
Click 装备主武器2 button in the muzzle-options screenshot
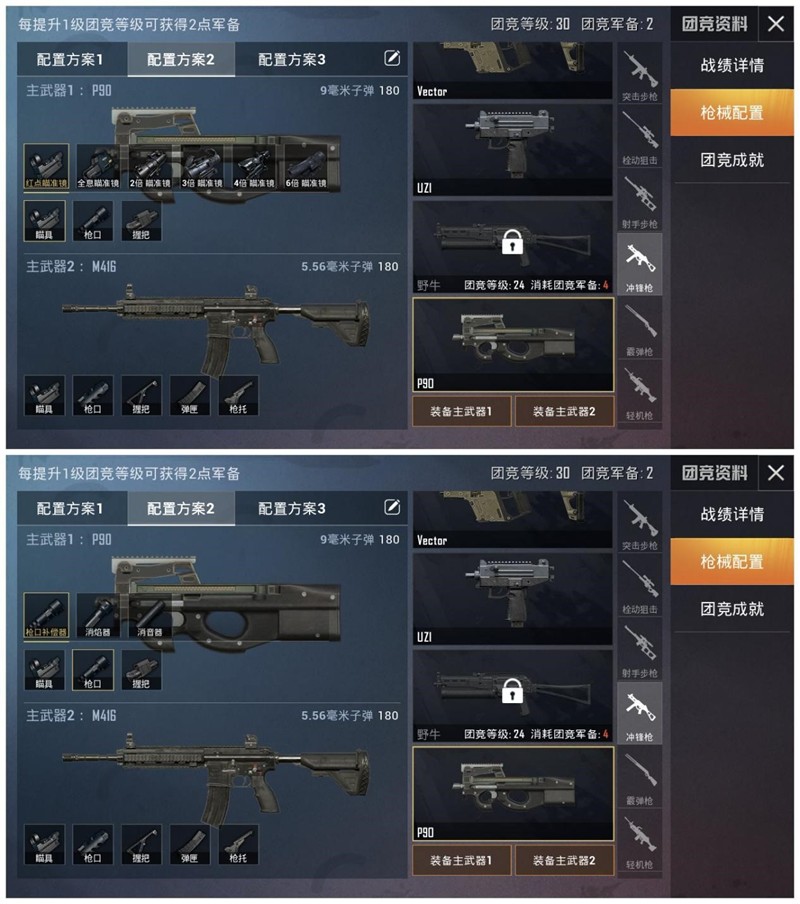point(564,860)
